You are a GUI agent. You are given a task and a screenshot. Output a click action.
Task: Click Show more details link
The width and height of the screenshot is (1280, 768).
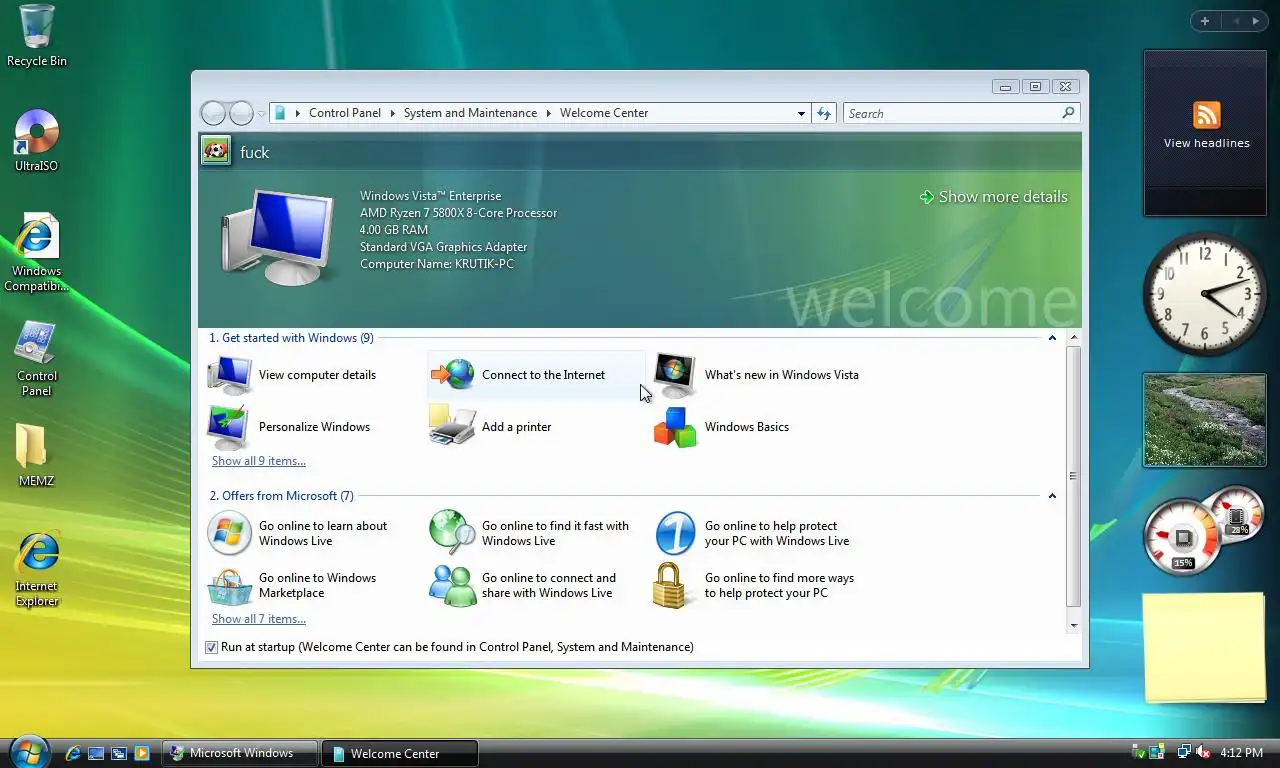point(993,197)
